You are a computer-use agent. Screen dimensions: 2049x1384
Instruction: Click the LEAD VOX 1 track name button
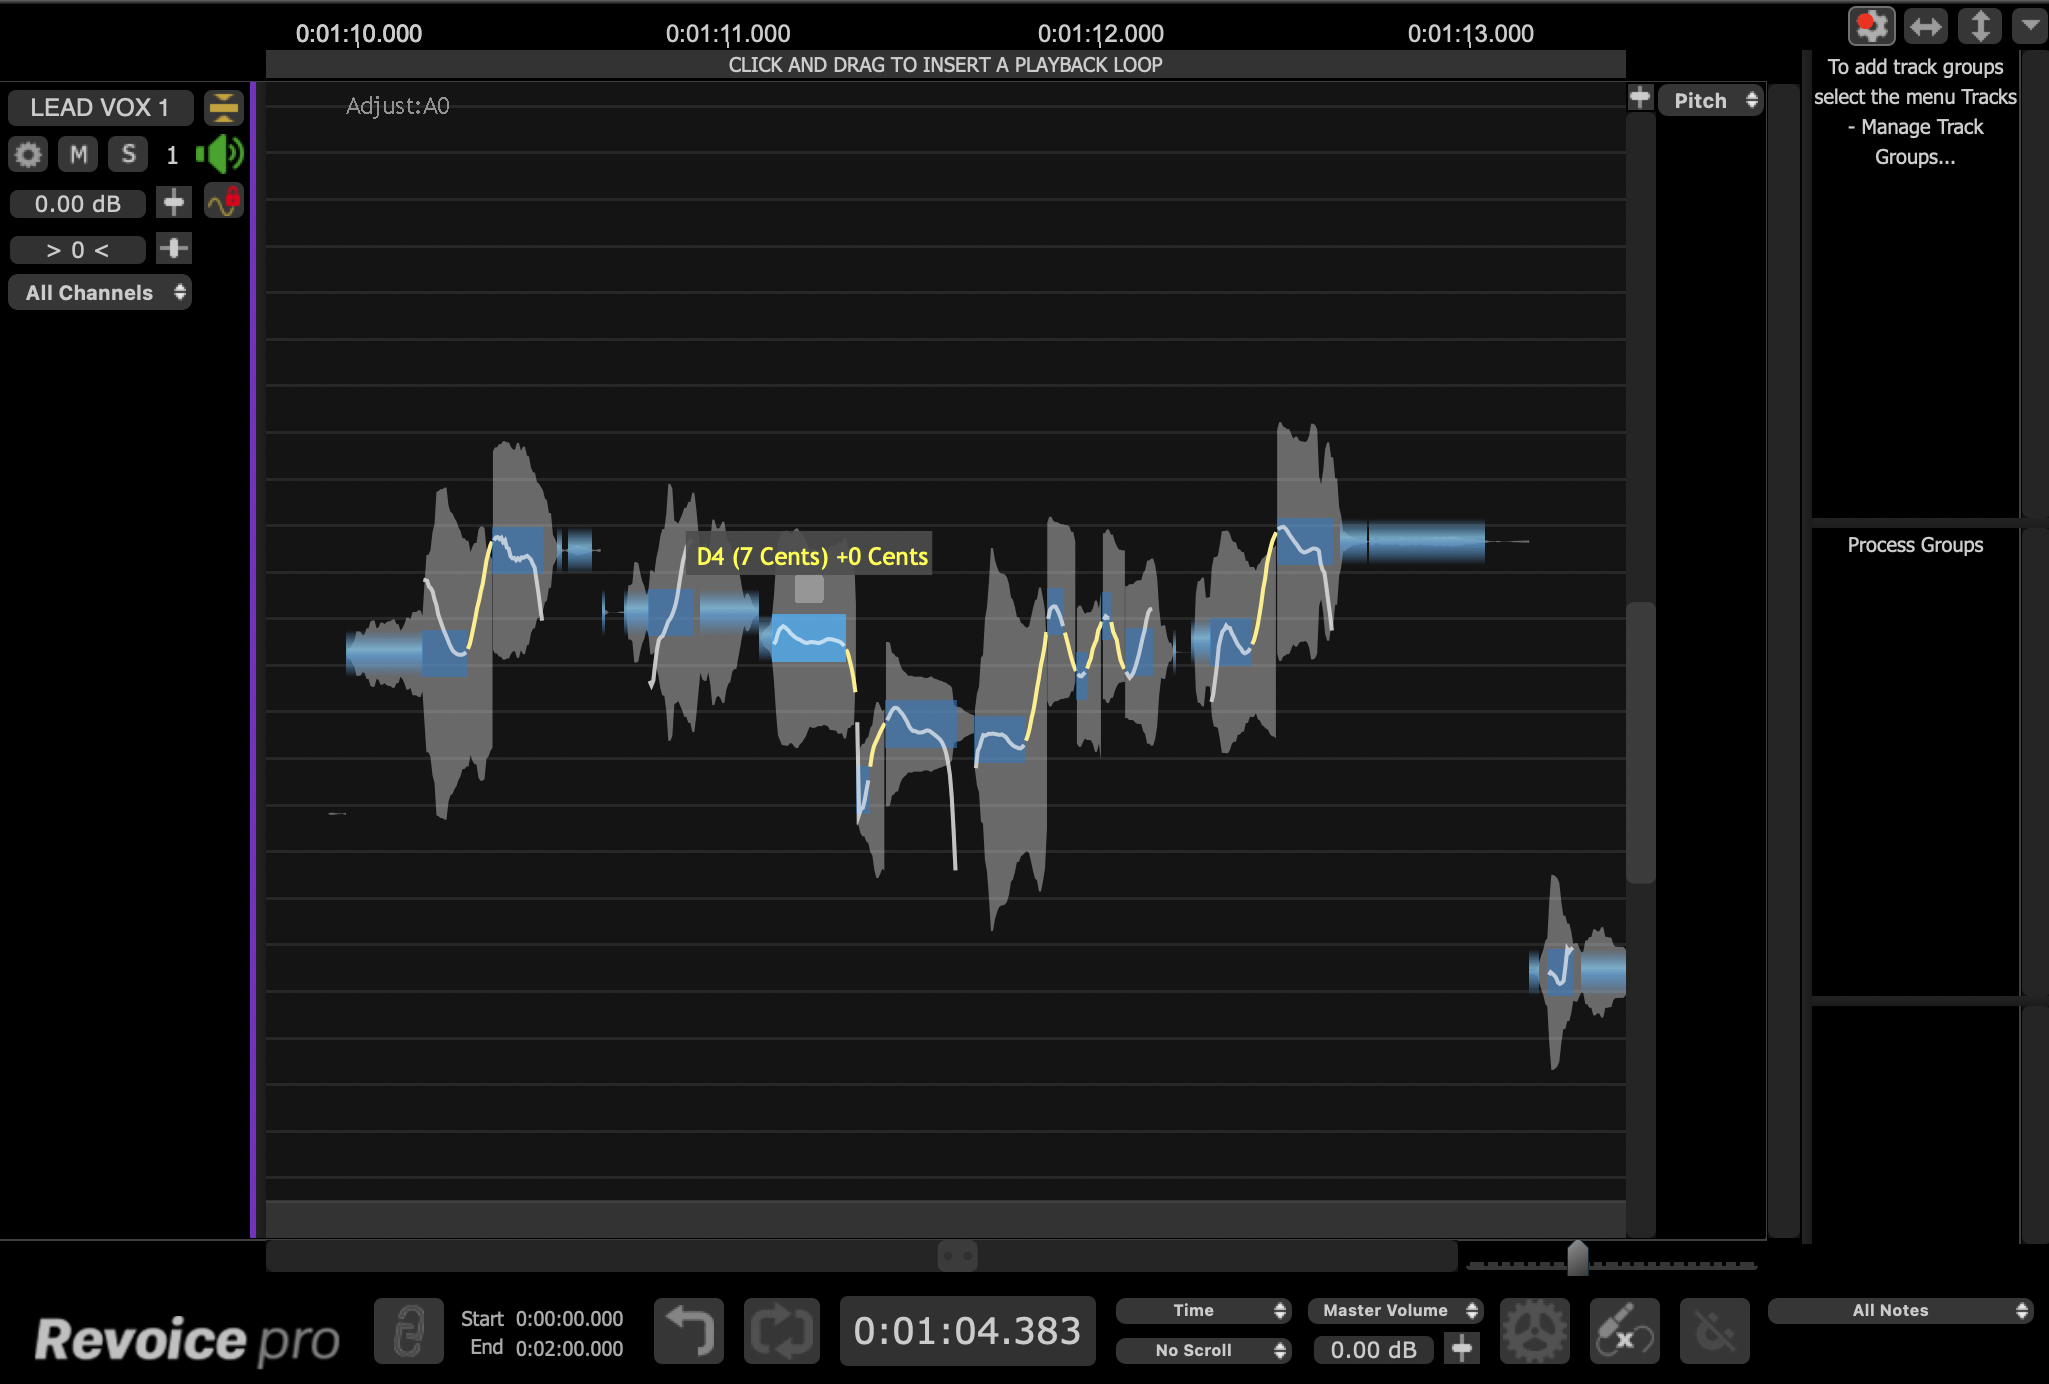point(100,107)
